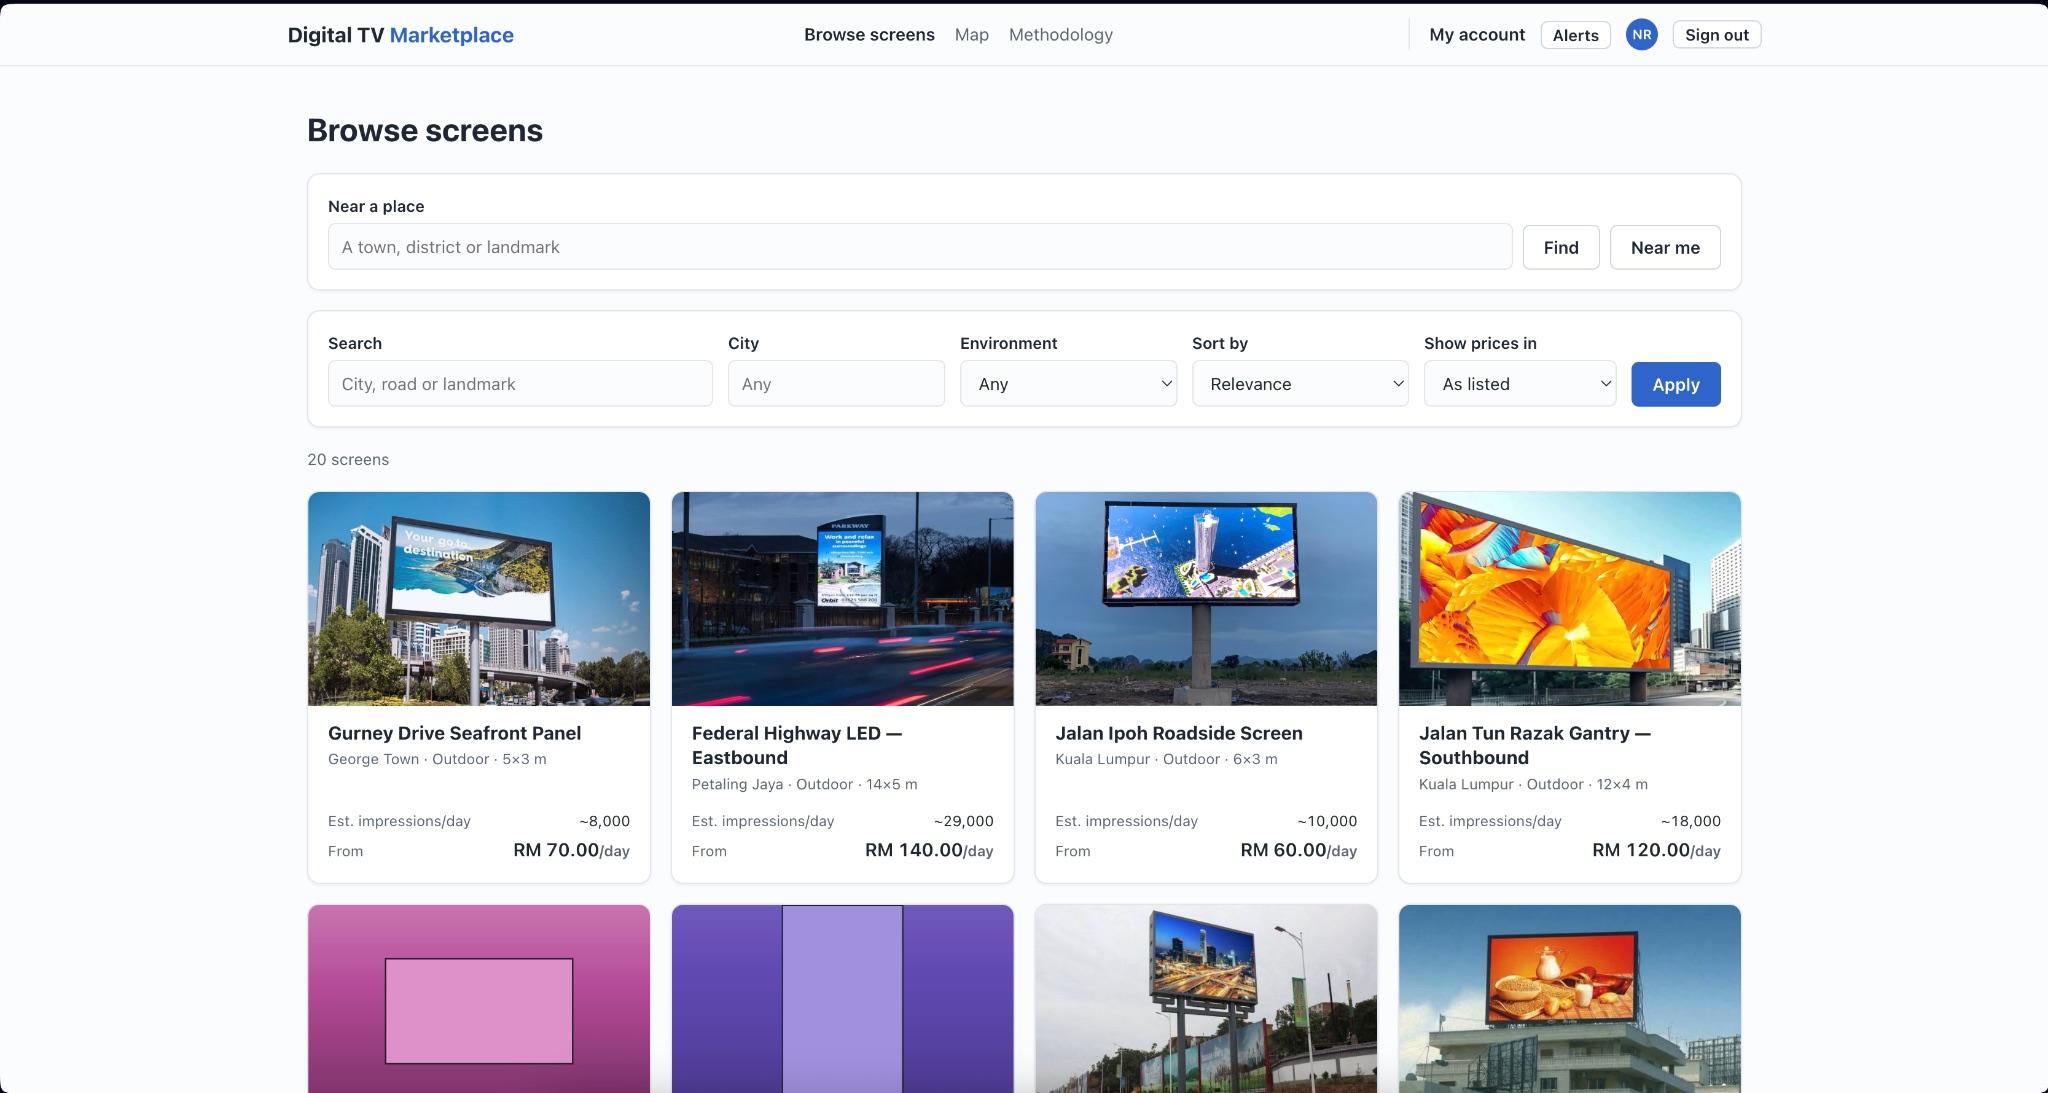Open the pink placeholder screen thumbnail
This screenshot has height=1093, width=2048.
pos(479,999)
